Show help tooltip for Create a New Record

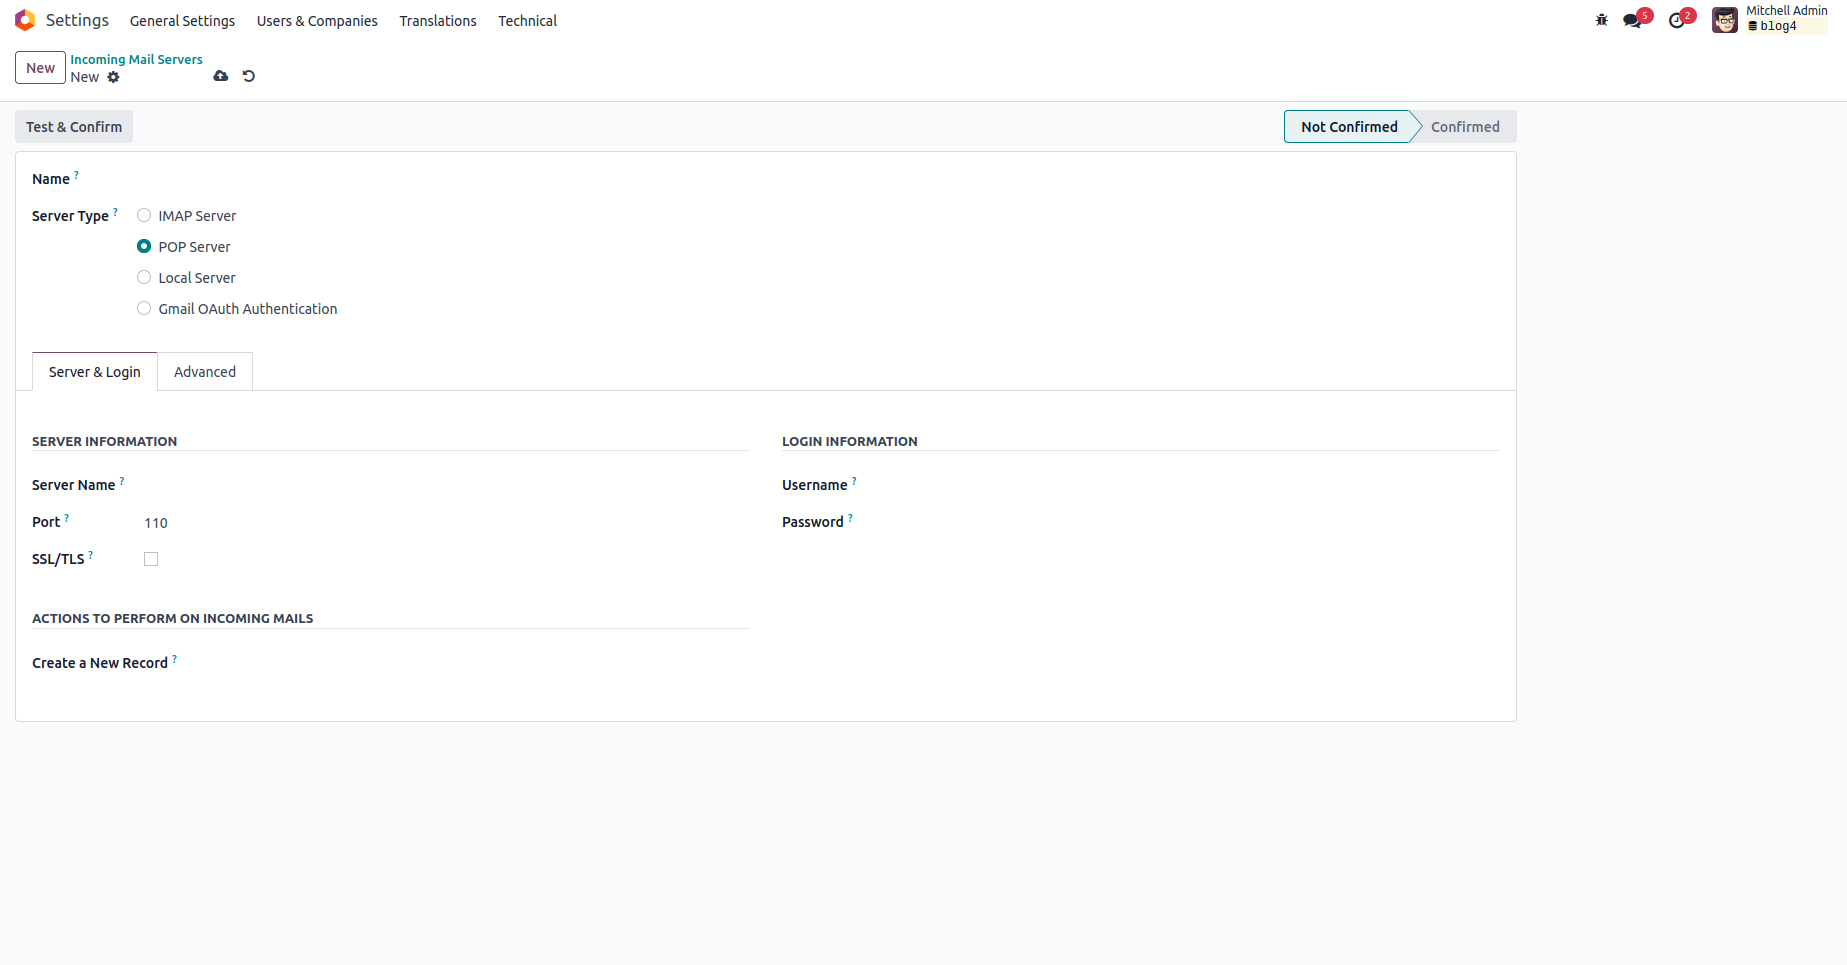click(x=175, y=659)
